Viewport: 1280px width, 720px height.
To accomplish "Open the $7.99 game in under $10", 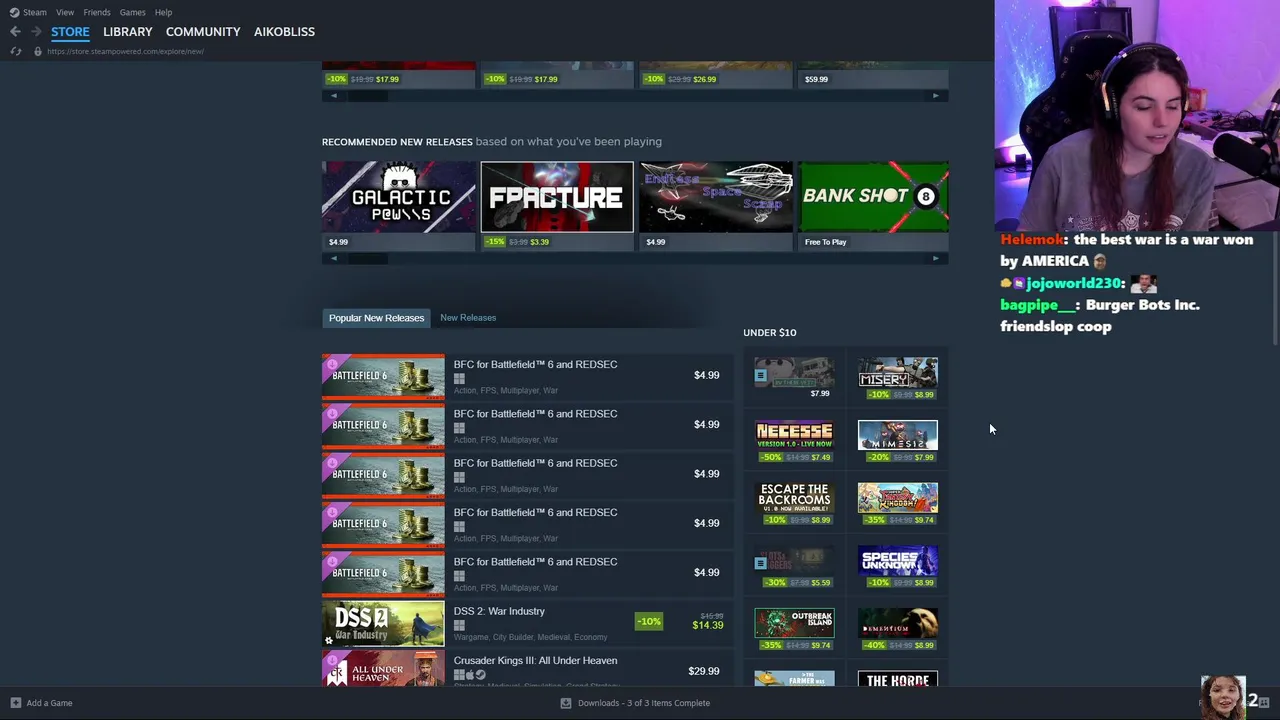I will [x=794, y=379].
